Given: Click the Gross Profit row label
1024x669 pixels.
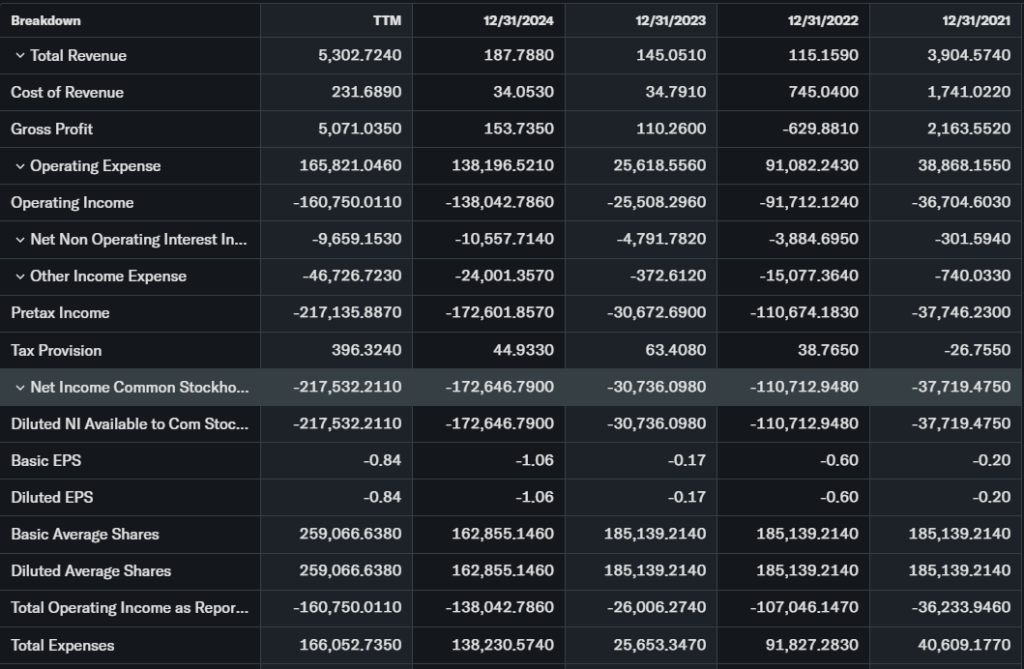Looking at the screenshot, I should coord(52,130).
